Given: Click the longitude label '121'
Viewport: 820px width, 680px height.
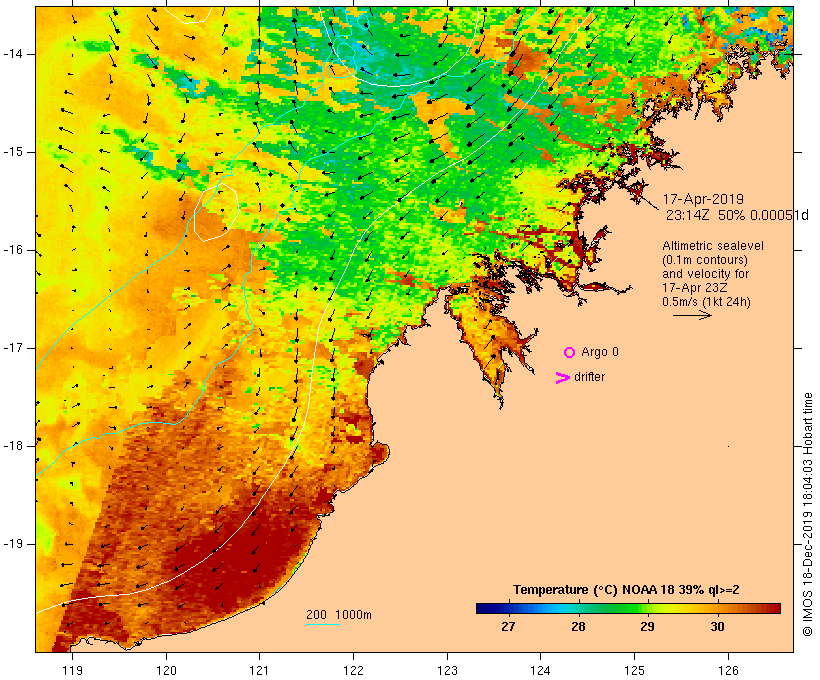Looking at the screenshot, I should tap(259, 670).
